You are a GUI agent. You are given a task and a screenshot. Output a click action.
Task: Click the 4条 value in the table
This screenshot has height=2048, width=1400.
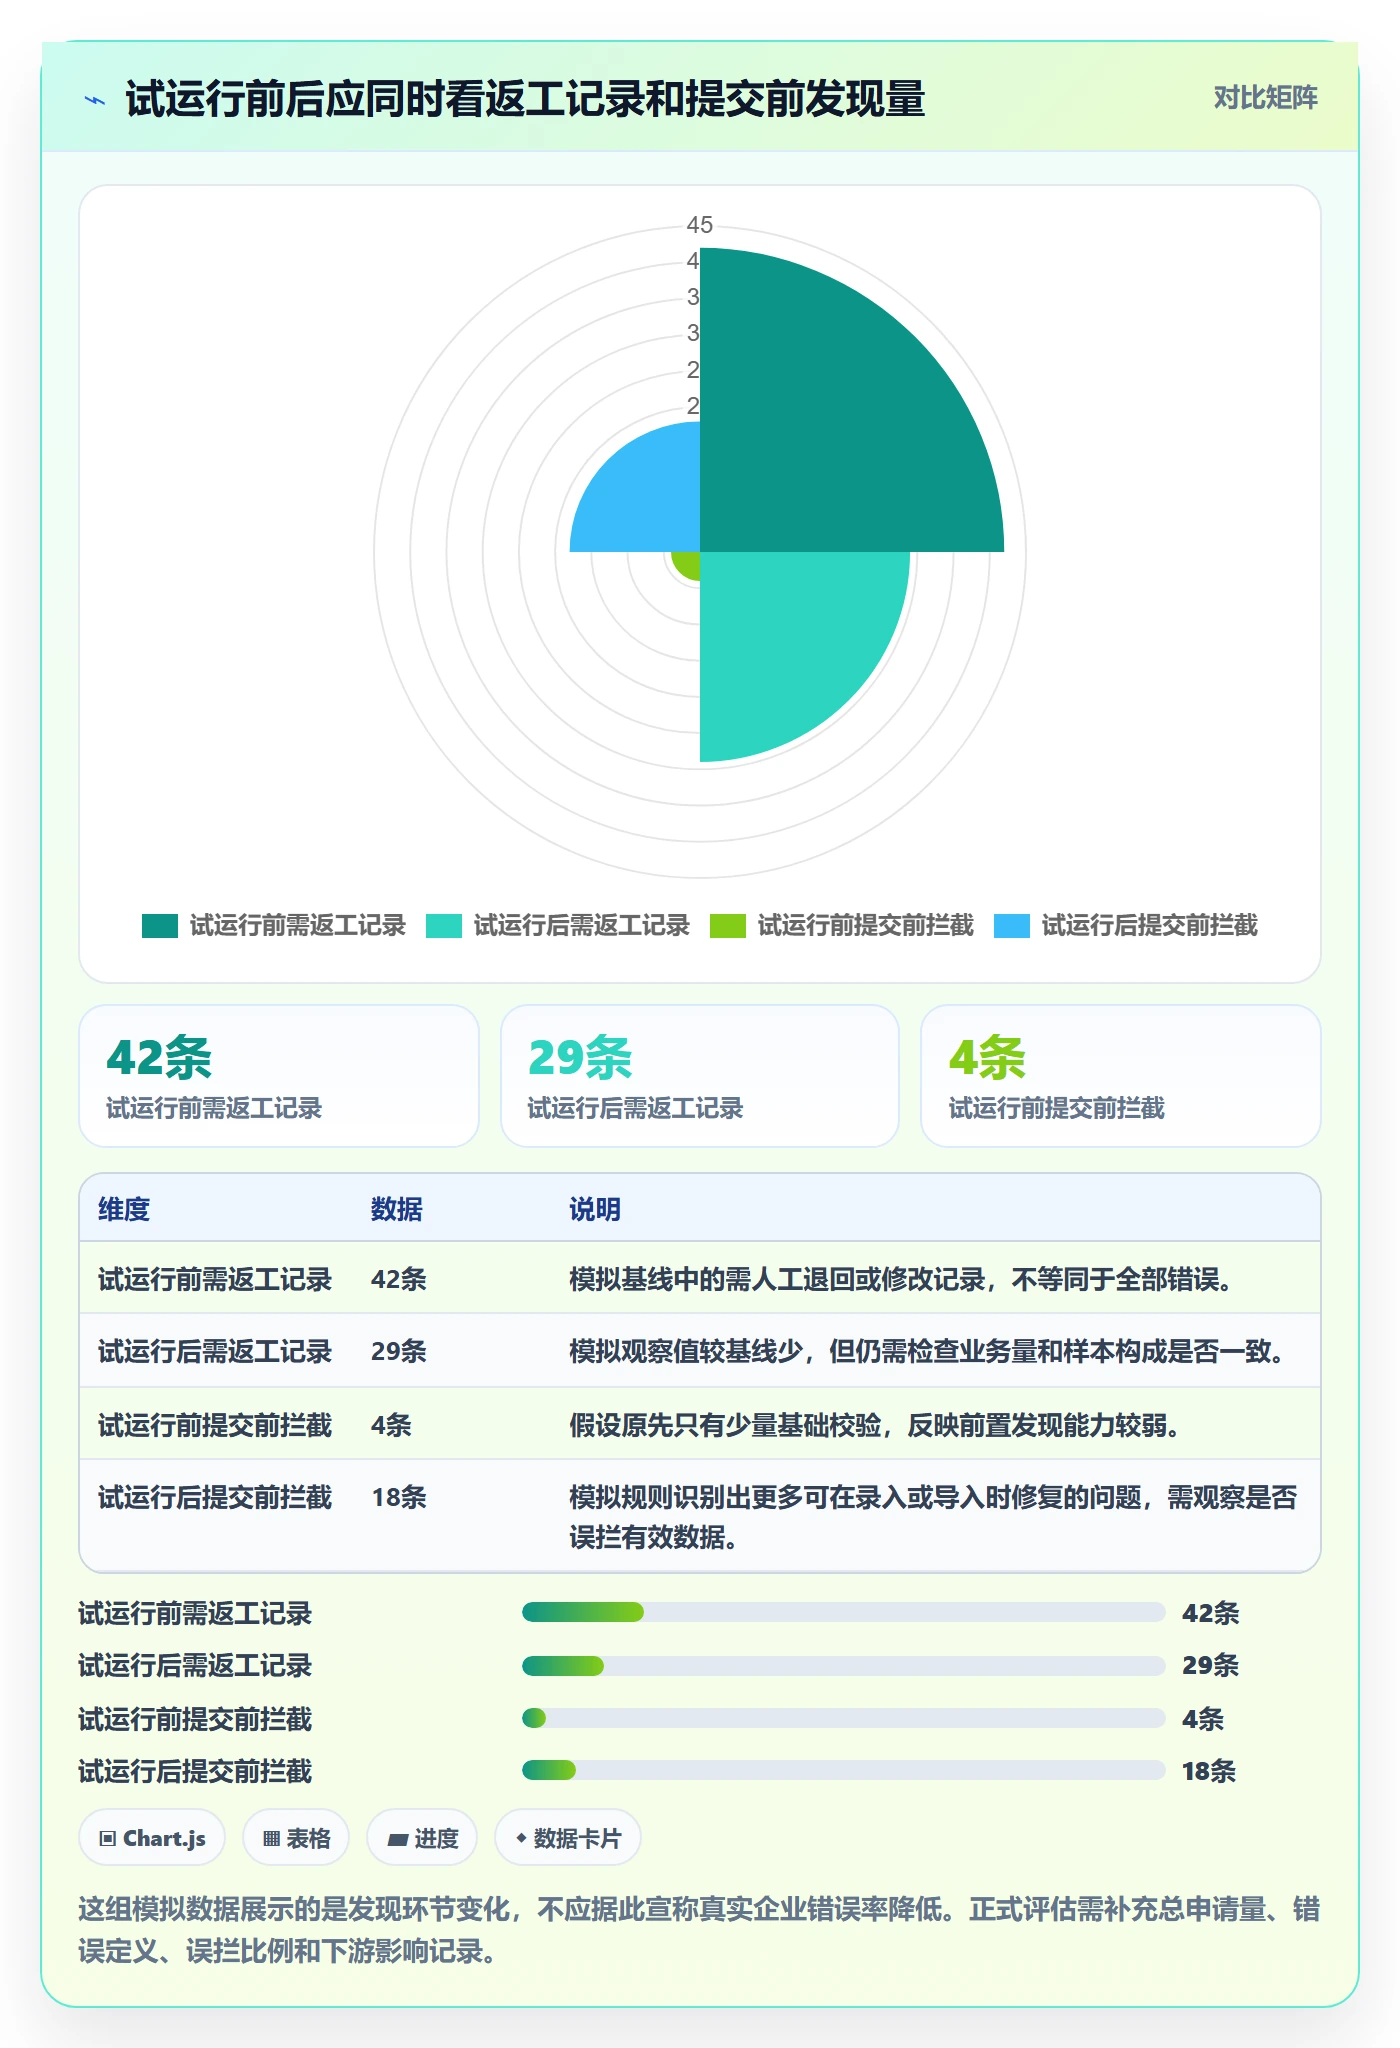pyautogui.click(x=391, y=1425)
